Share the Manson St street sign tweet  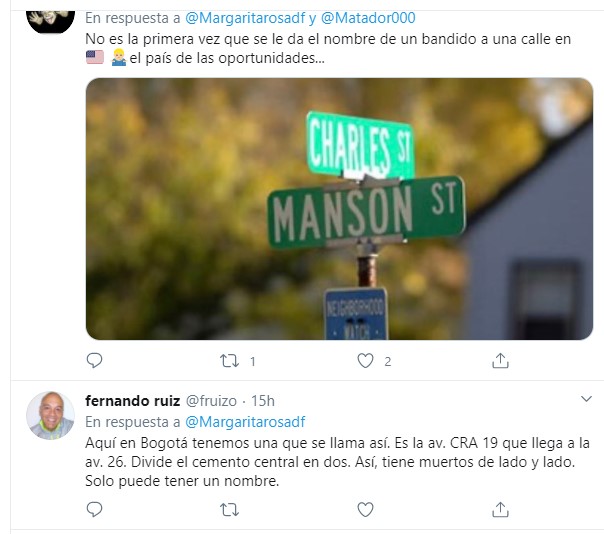coord(500,361)
